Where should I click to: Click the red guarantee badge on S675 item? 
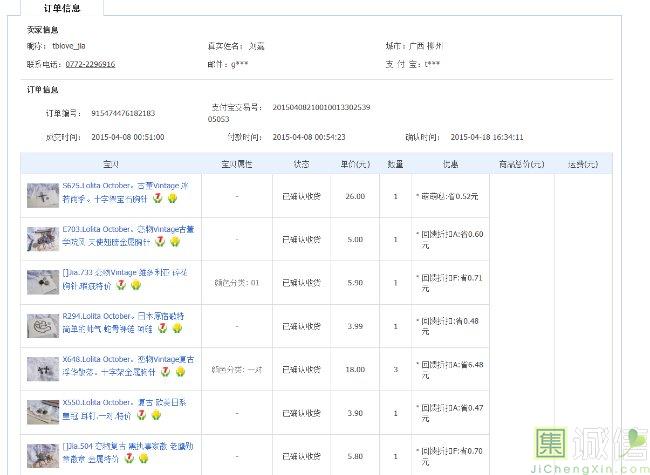tap(157, 199)
